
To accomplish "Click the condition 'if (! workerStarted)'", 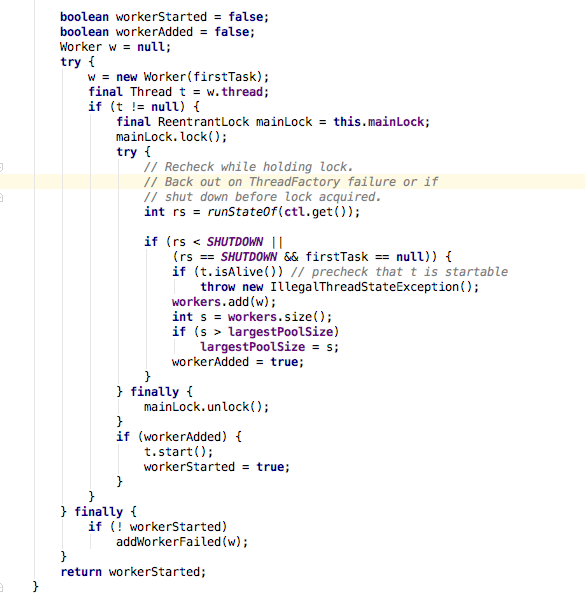I will [x=158, y=527].
